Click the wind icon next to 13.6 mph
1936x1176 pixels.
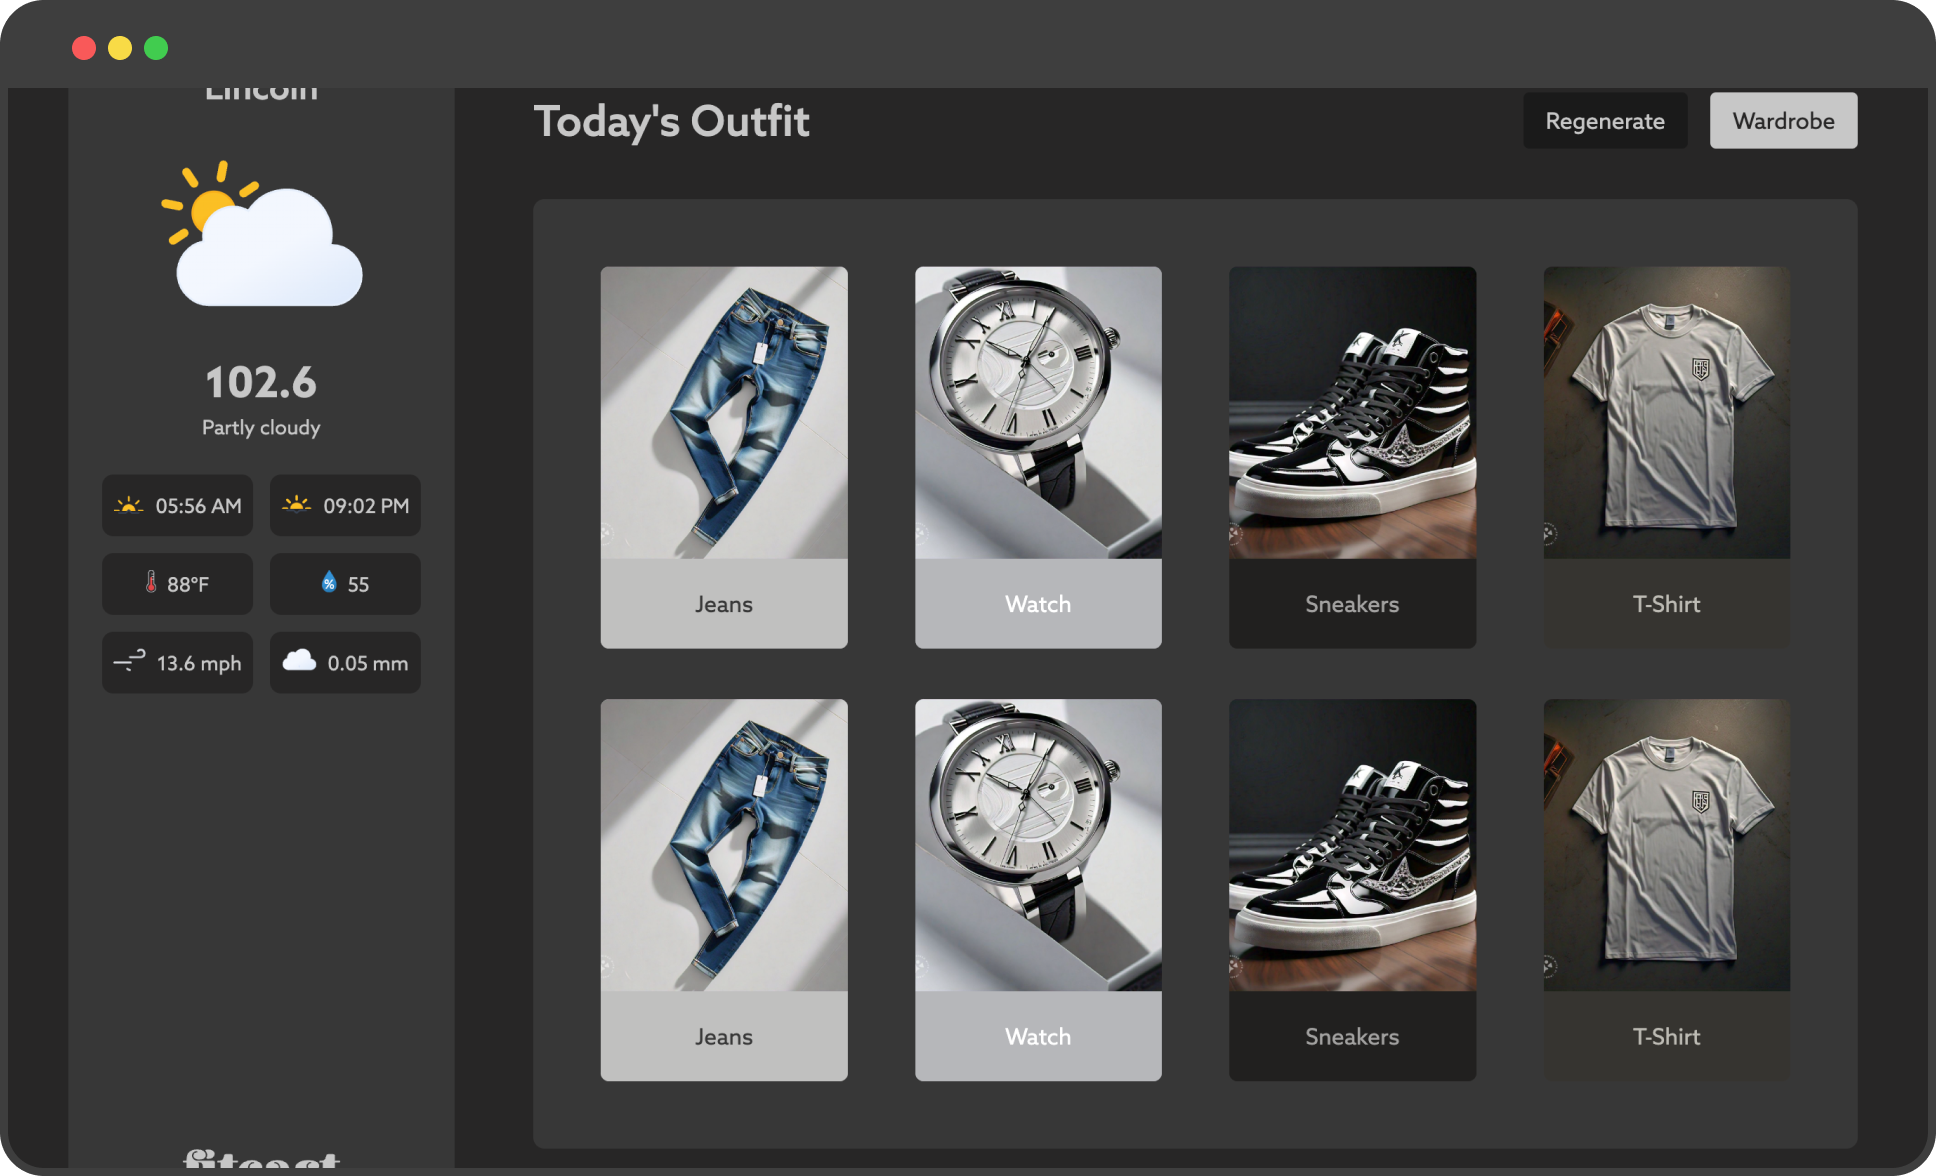click(129, 661)
